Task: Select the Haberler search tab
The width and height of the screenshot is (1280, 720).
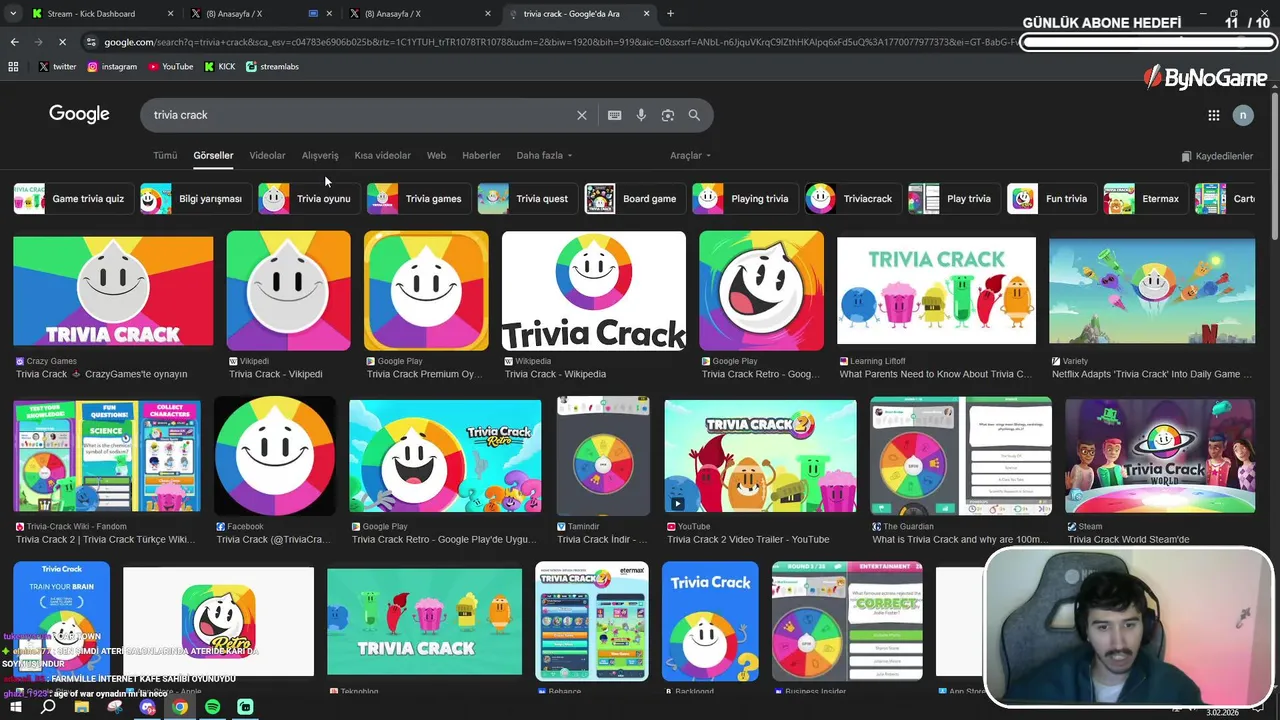Action: pyautogui.click(x=481, y=156)
